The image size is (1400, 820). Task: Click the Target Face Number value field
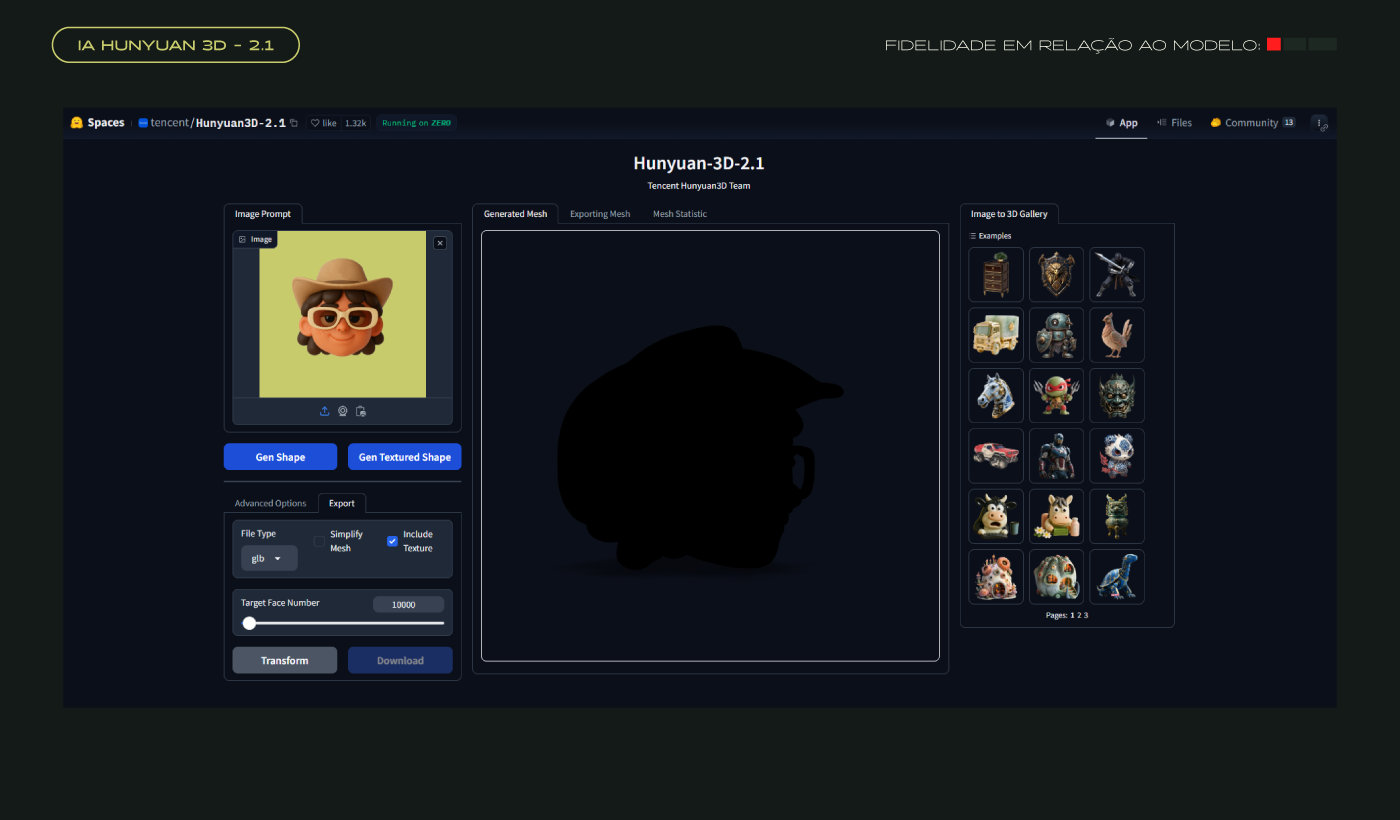[x=408, y=605]
